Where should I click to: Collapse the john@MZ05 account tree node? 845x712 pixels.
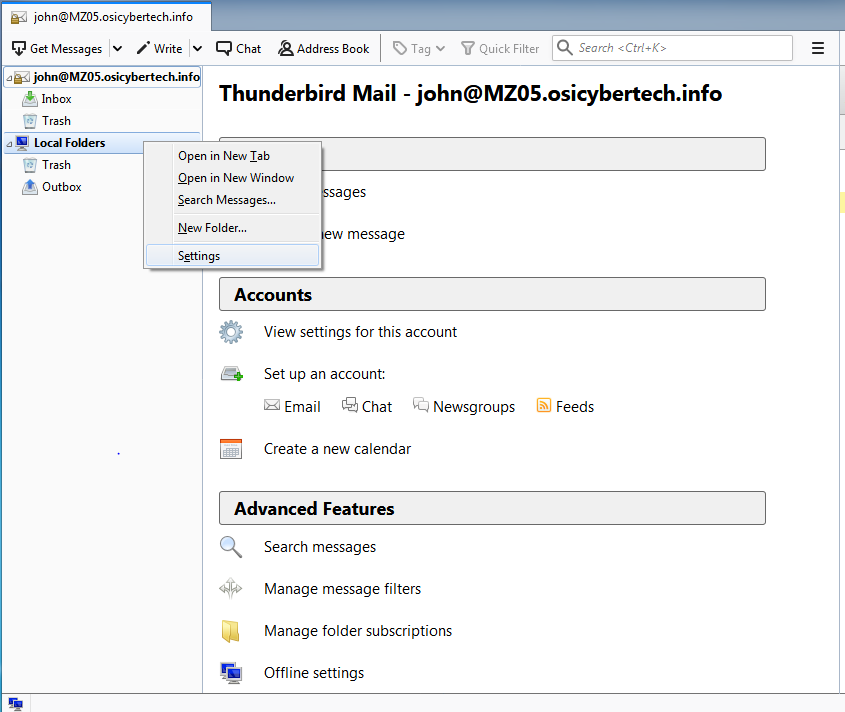[9, 78]
